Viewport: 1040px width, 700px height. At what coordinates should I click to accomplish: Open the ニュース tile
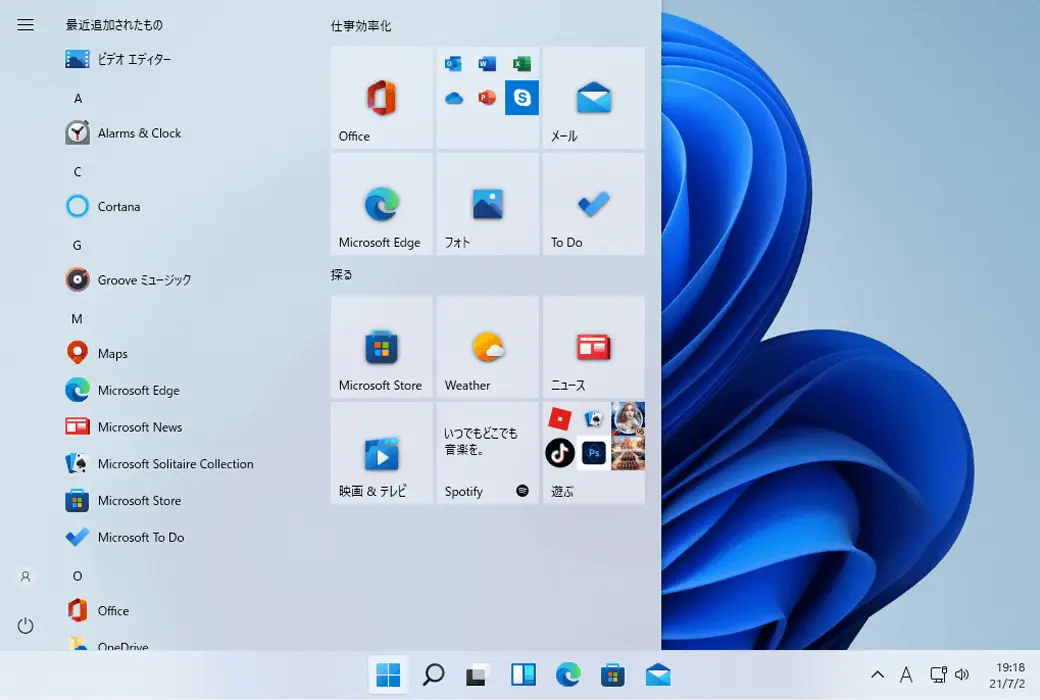coord(594,346)
